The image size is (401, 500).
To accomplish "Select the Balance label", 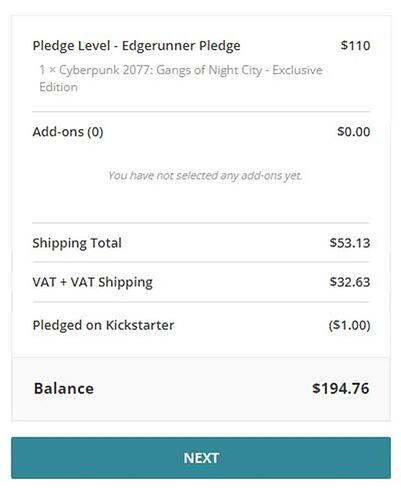I will [x=64, y=389].
